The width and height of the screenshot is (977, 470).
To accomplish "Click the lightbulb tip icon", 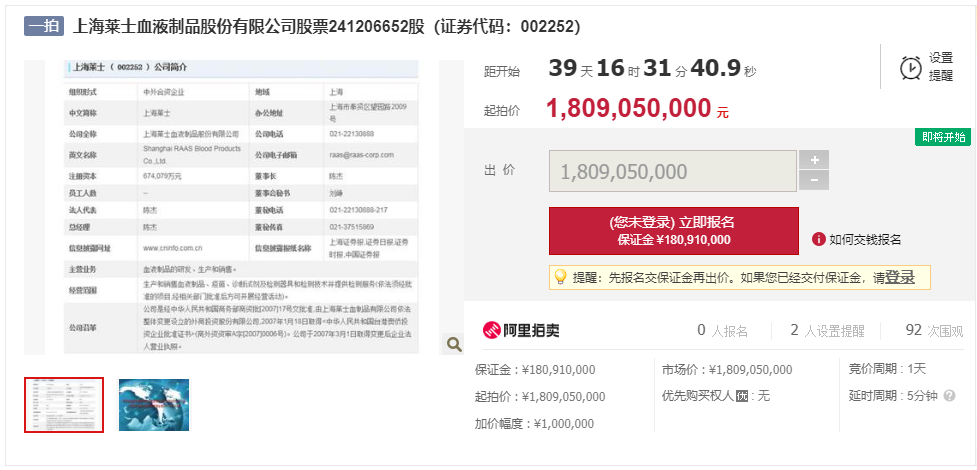I will pos(560,277).
